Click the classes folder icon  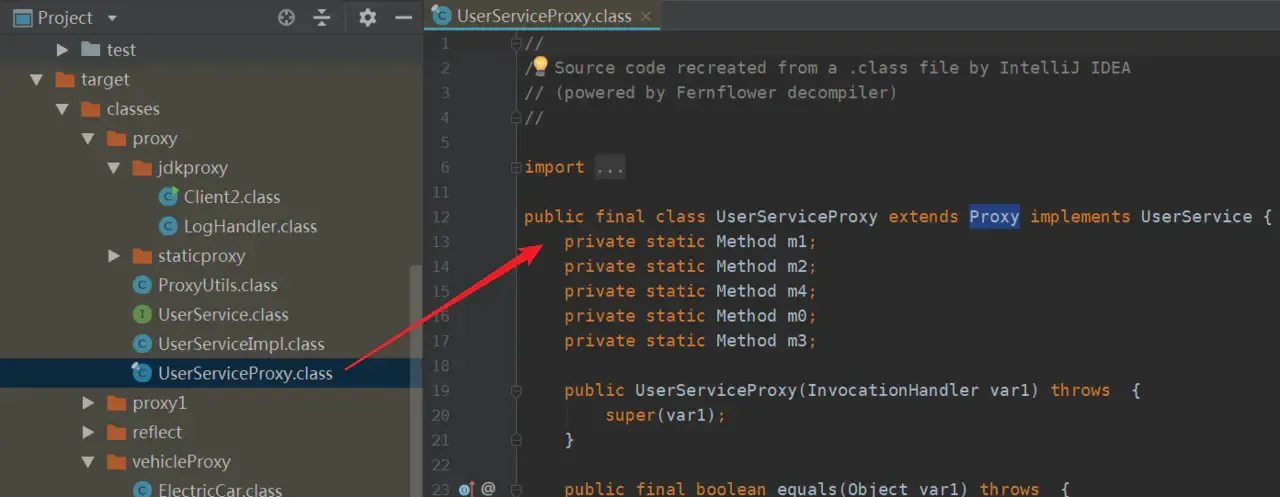(x=91, y=109)
